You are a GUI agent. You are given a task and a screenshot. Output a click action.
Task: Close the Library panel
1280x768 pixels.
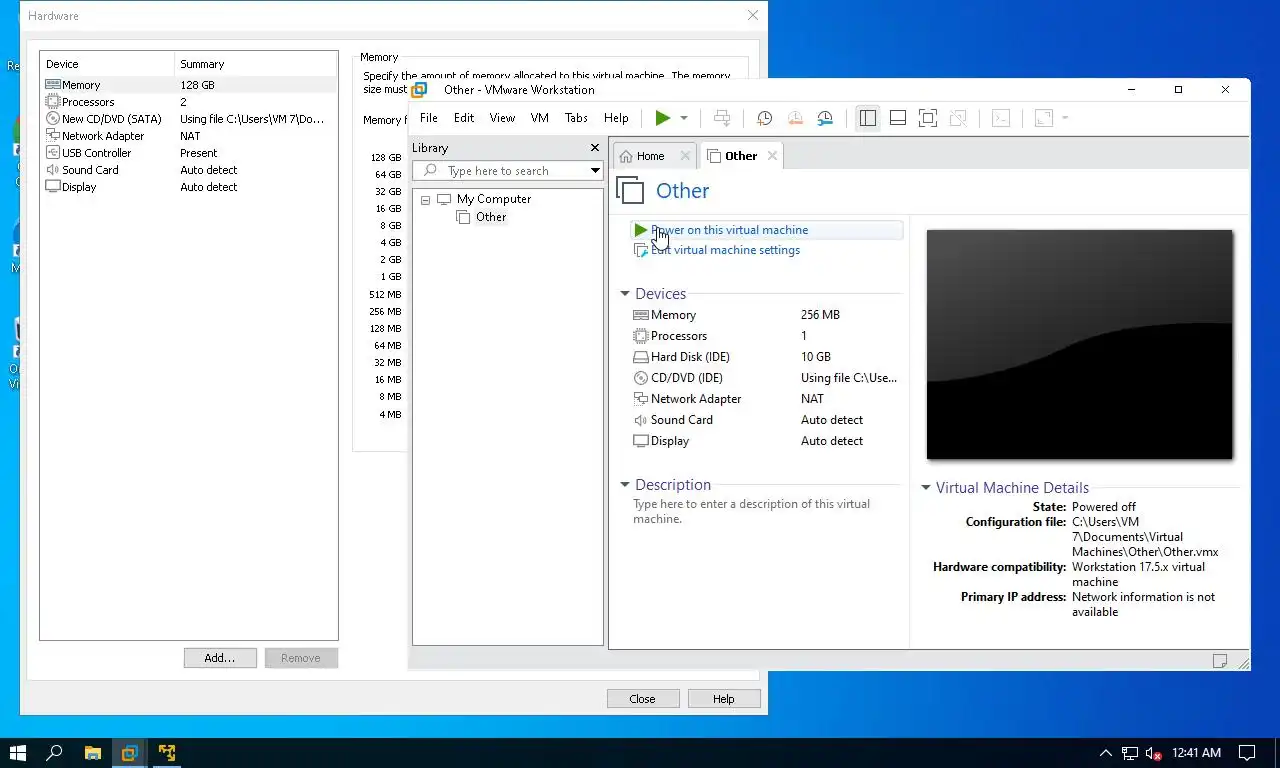pyautogui.click(x=594, y=148)
